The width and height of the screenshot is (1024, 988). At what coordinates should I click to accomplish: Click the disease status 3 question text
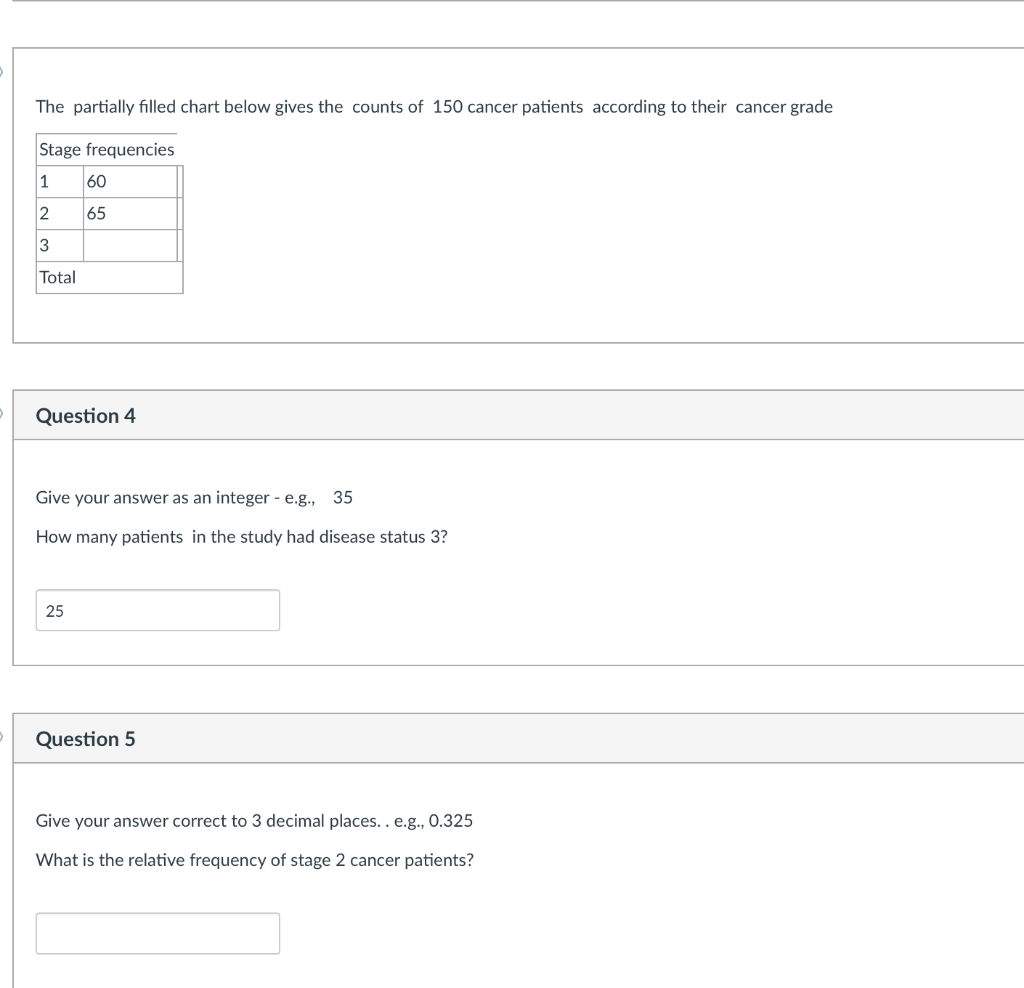point(242,537)
